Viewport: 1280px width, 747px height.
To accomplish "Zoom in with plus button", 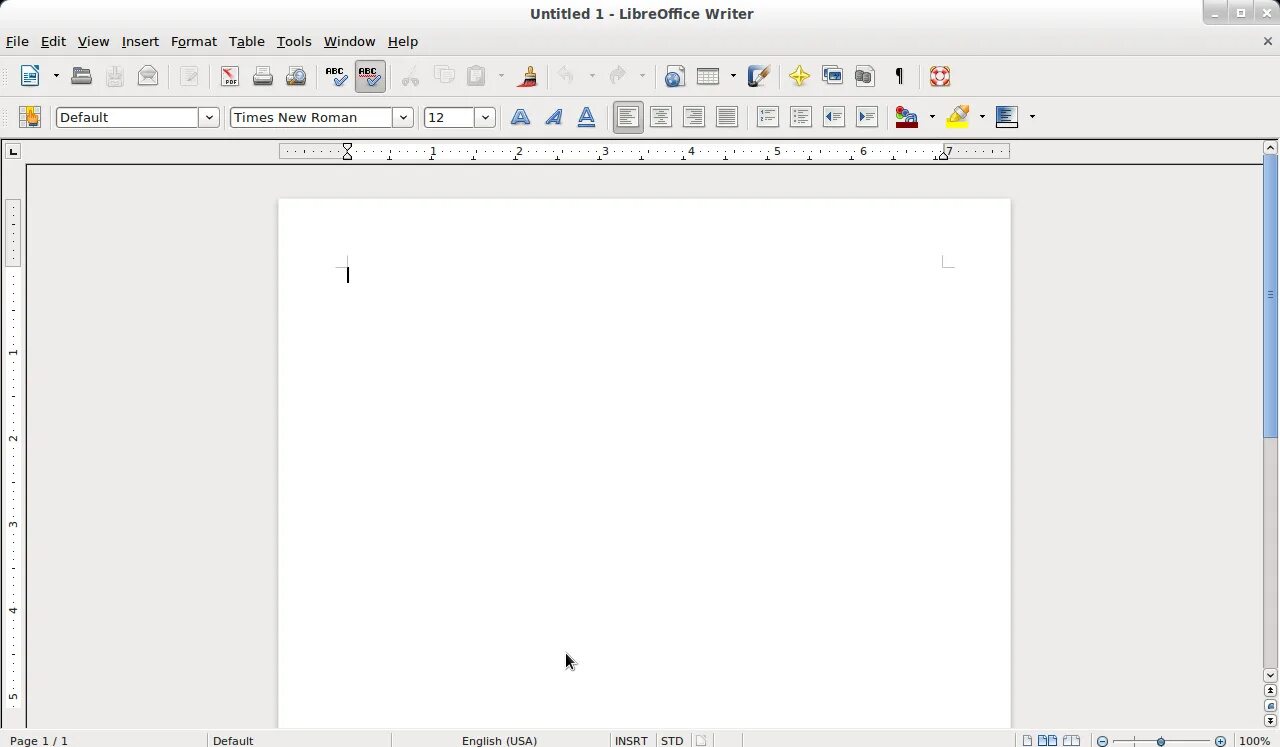I will point(1220,741).
